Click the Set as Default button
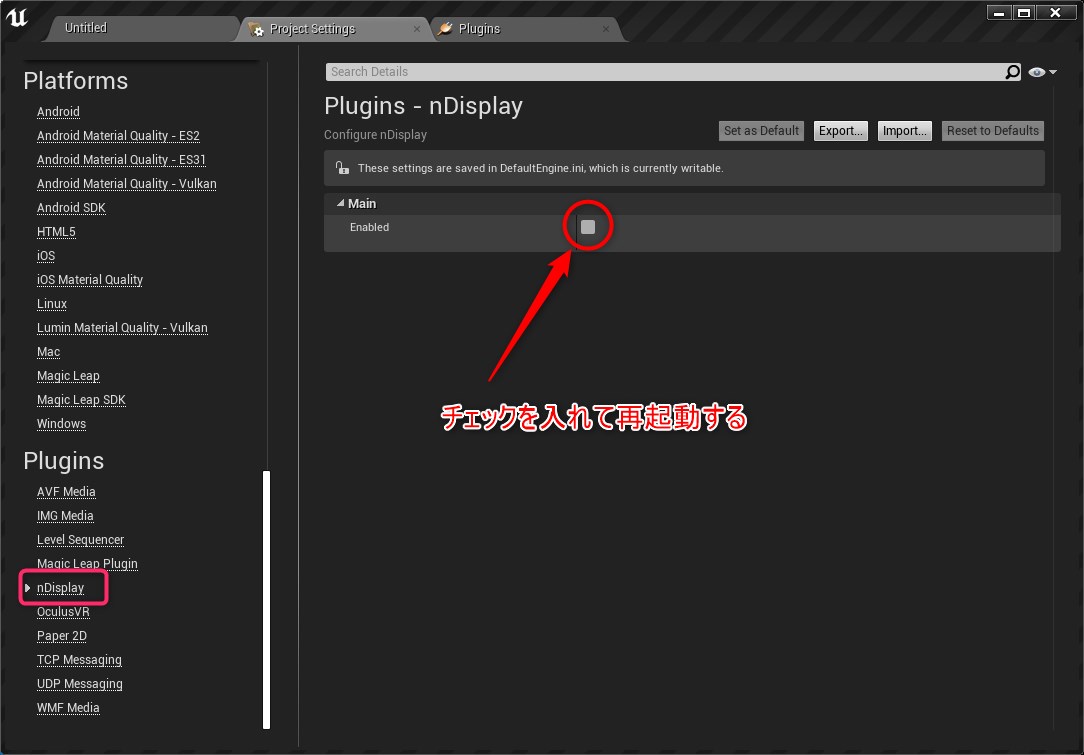Viewport: 1084px width, 755px height. click(761, 131)
